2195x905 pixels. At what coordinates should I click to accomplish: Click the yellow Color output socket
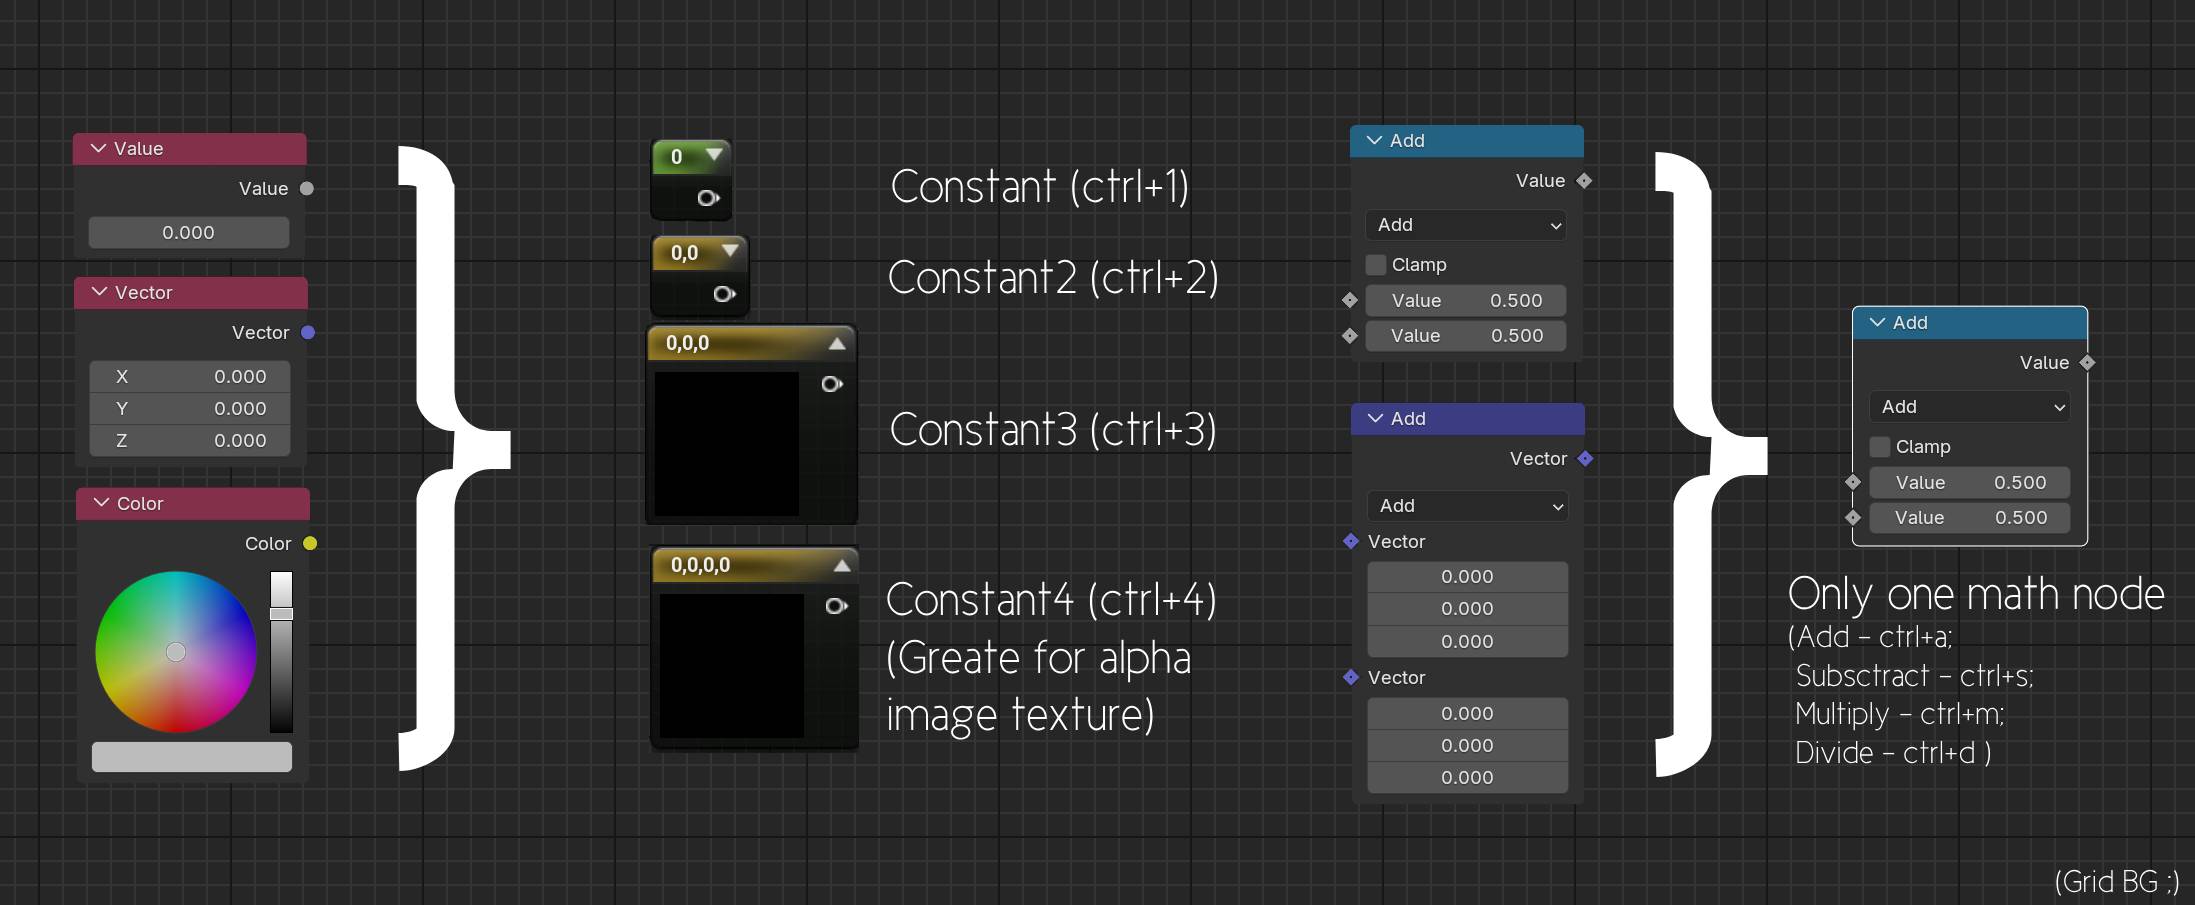310,543
